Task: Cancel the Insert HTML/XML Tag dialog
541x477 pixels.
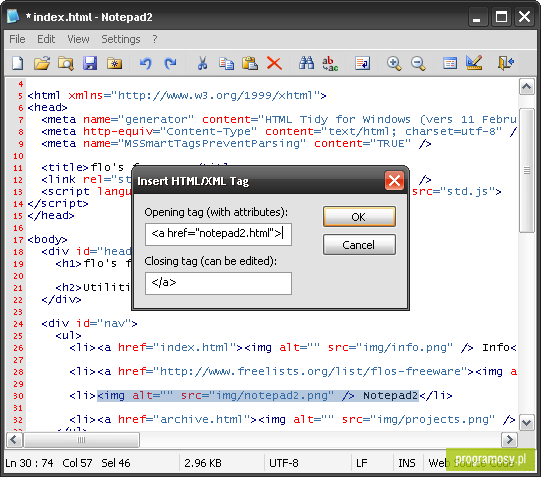Action: click(x=359, y=245)
